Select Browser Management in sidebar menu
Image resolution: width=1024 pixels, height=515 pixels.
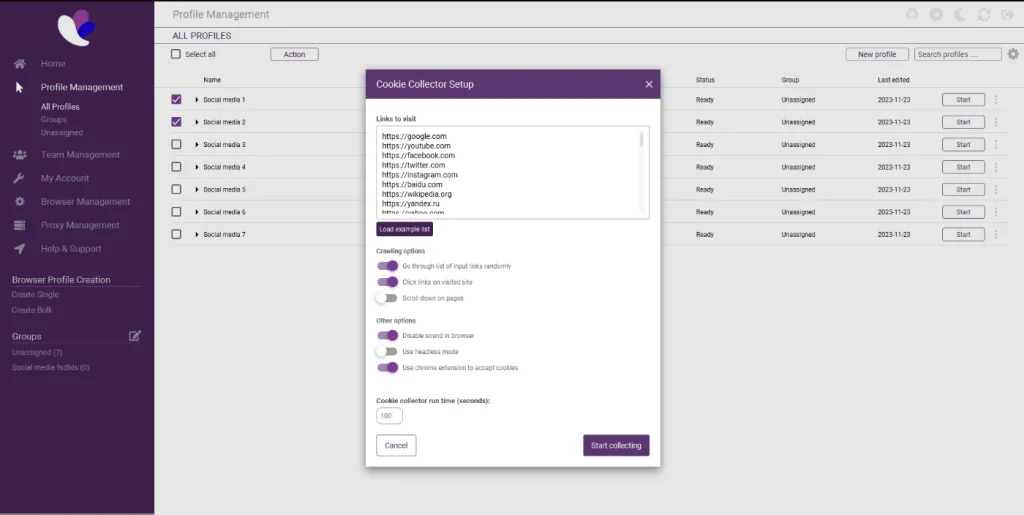85,202
